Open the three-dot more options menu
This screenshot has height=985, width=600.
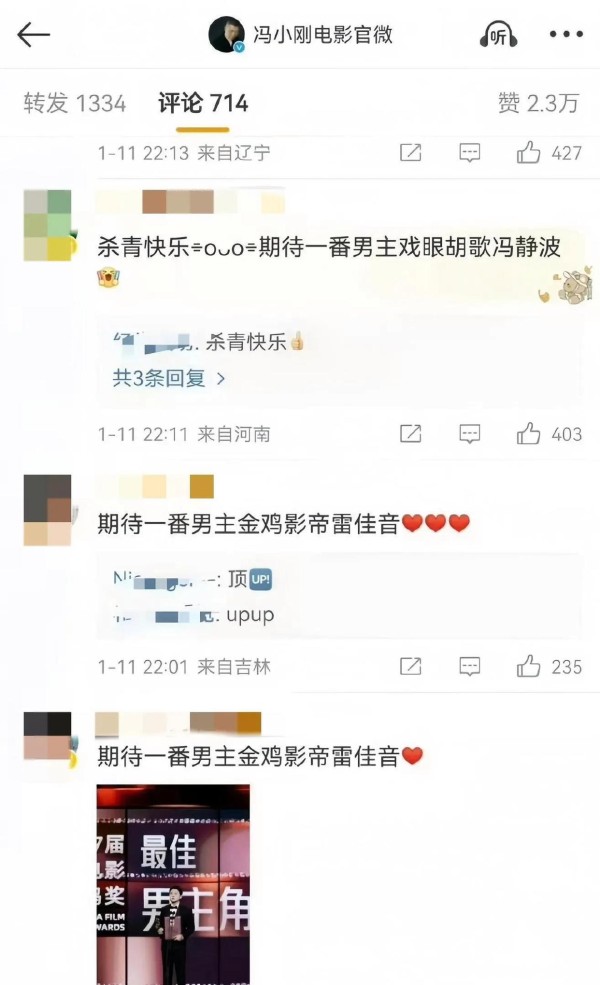tap(566, 35)
